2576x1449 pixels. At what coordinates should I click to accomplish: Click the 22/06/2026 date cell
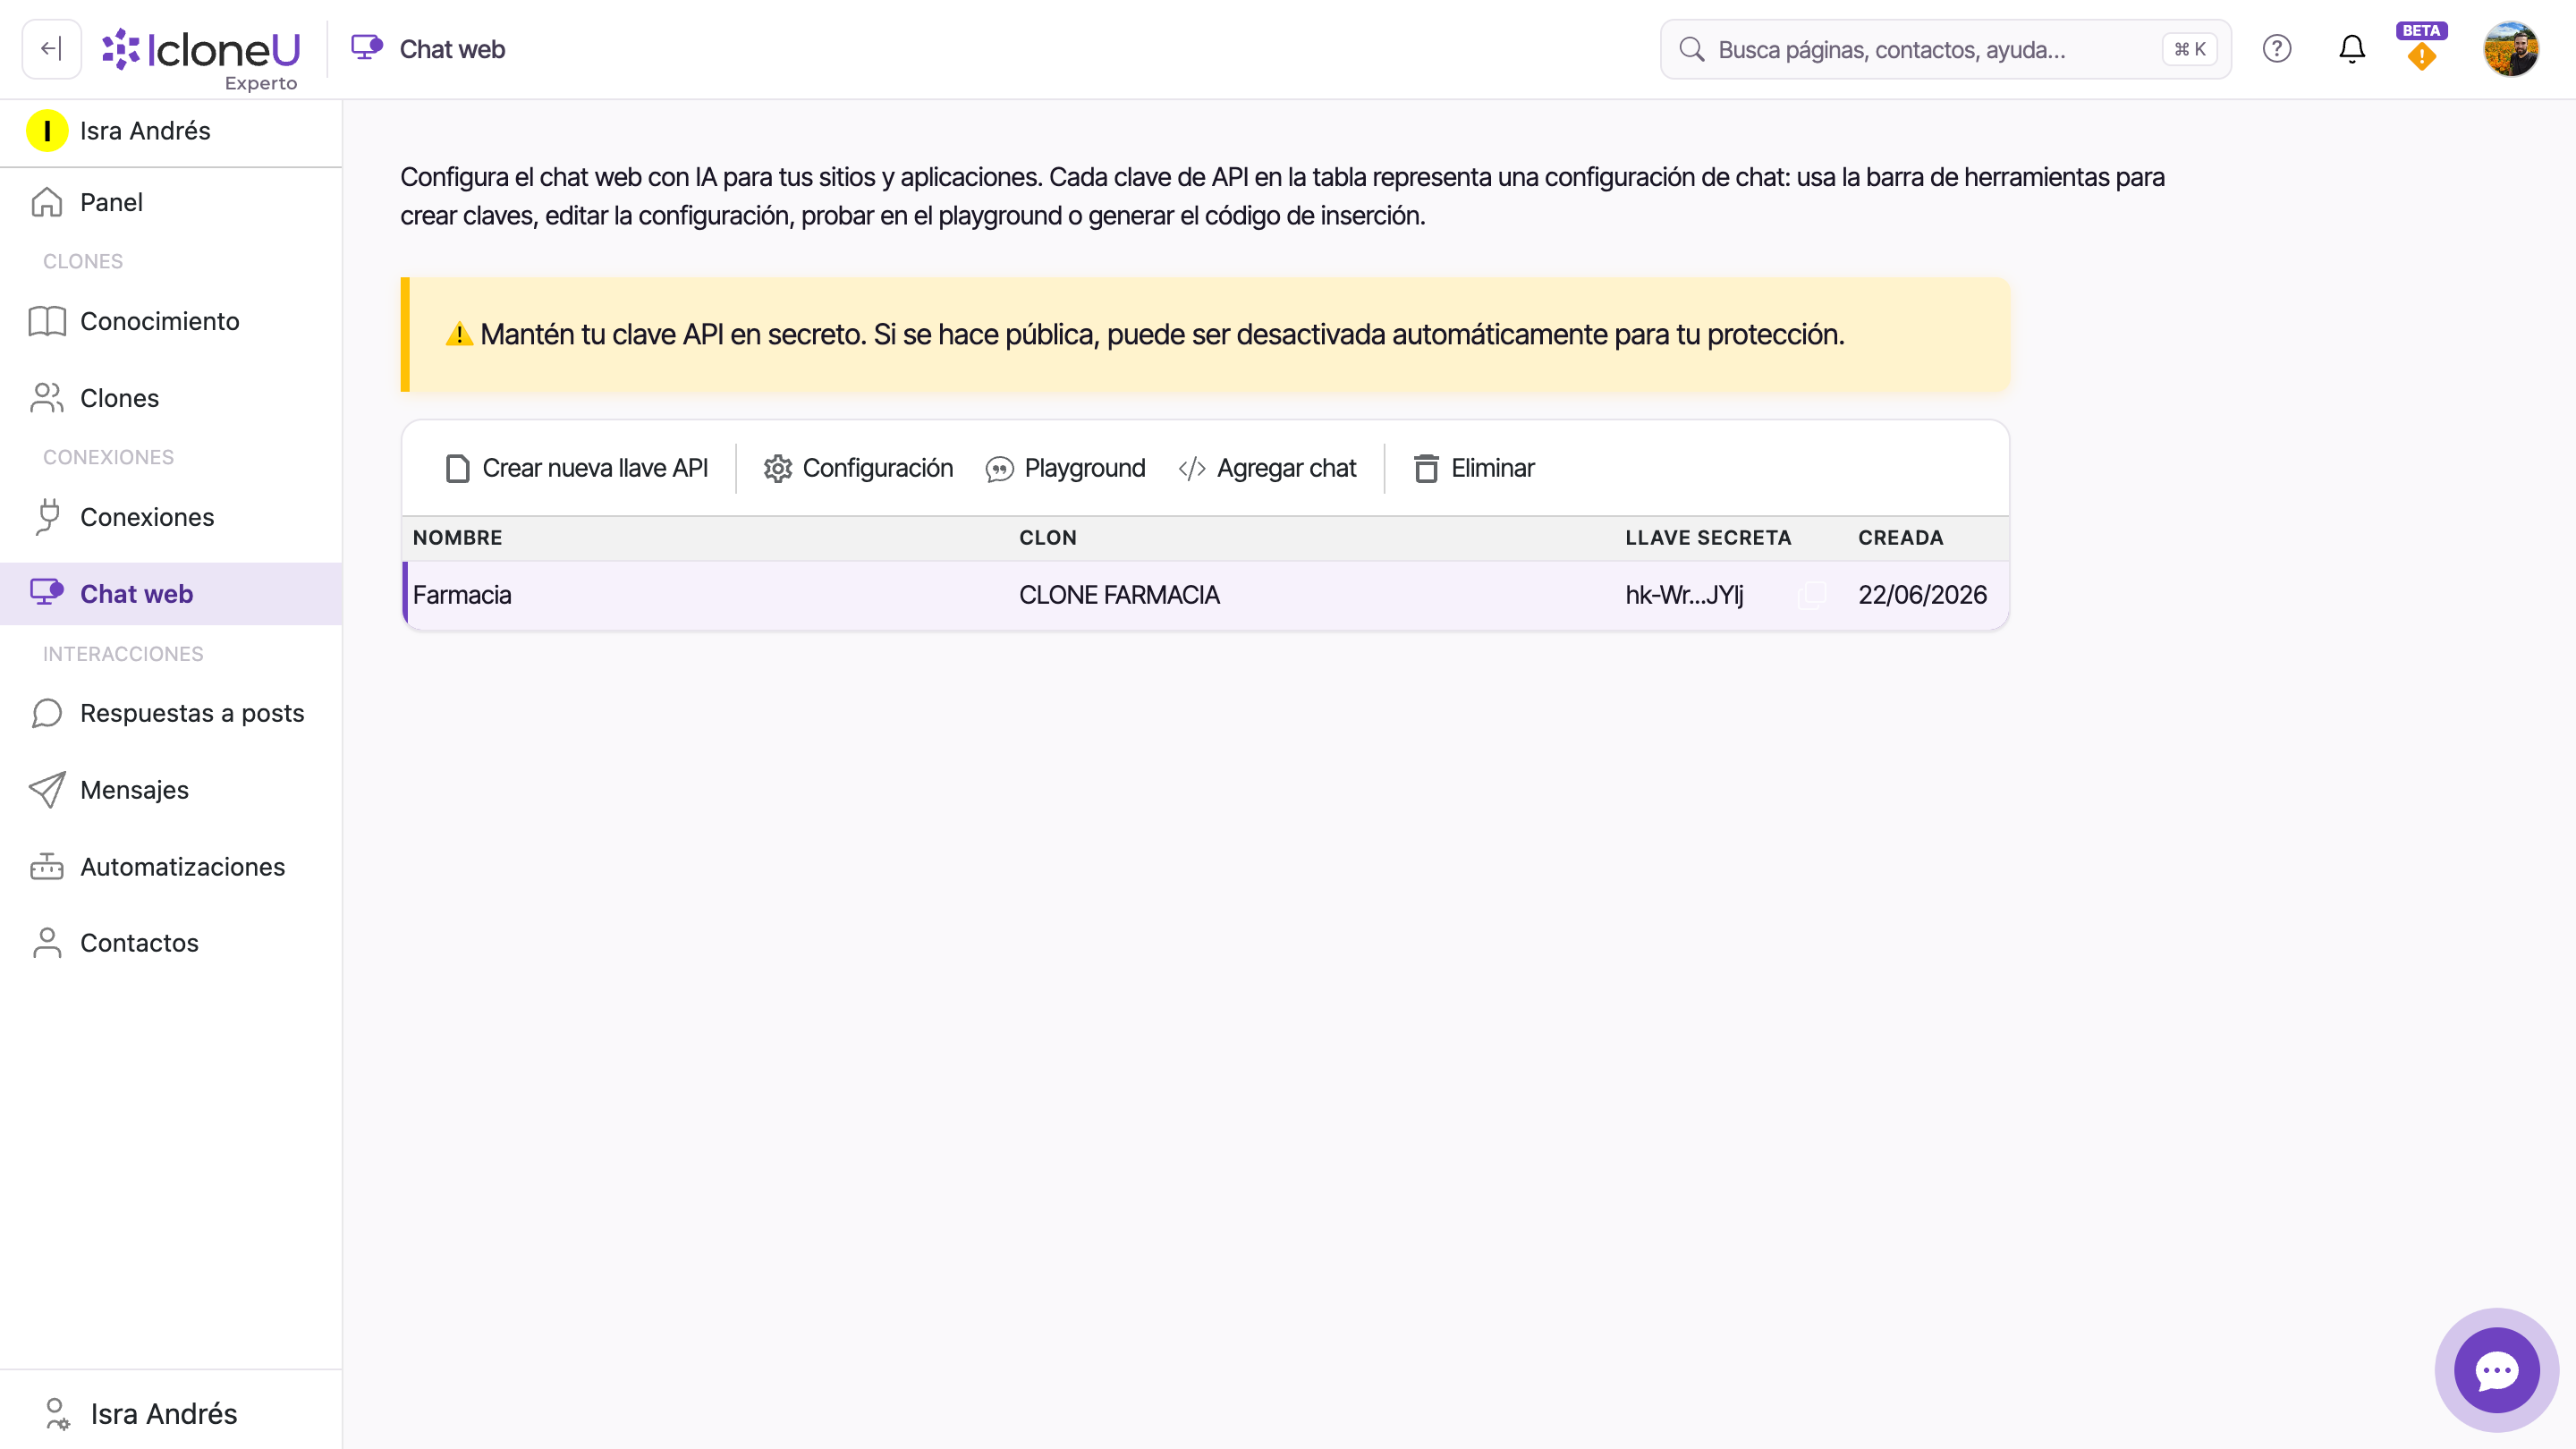[x=1922, y=595]
